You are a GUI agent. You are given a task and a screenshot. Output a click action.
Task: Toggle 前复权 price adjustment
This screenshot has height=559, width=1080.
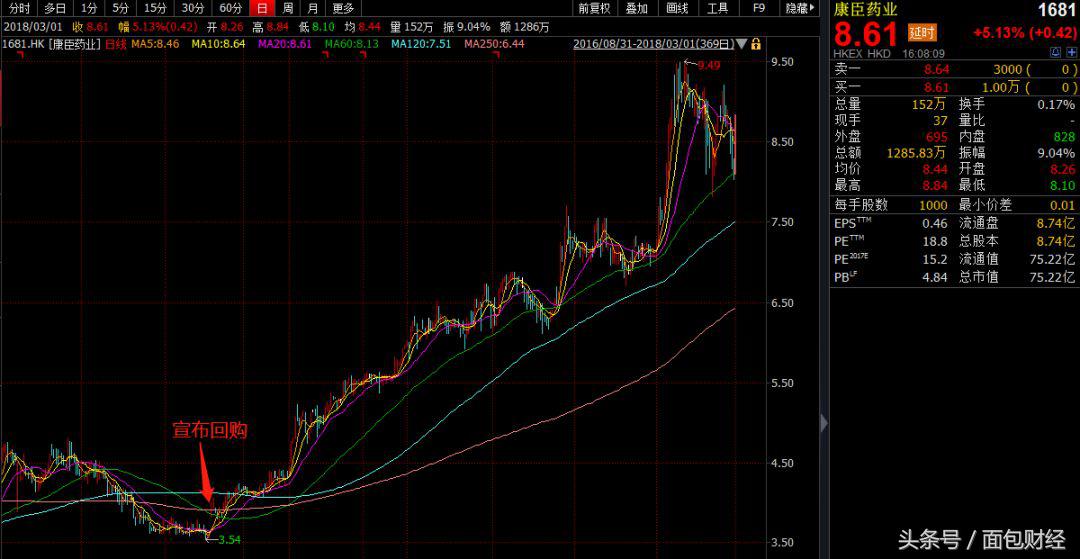pyautogui.click(x=593, y=8)
